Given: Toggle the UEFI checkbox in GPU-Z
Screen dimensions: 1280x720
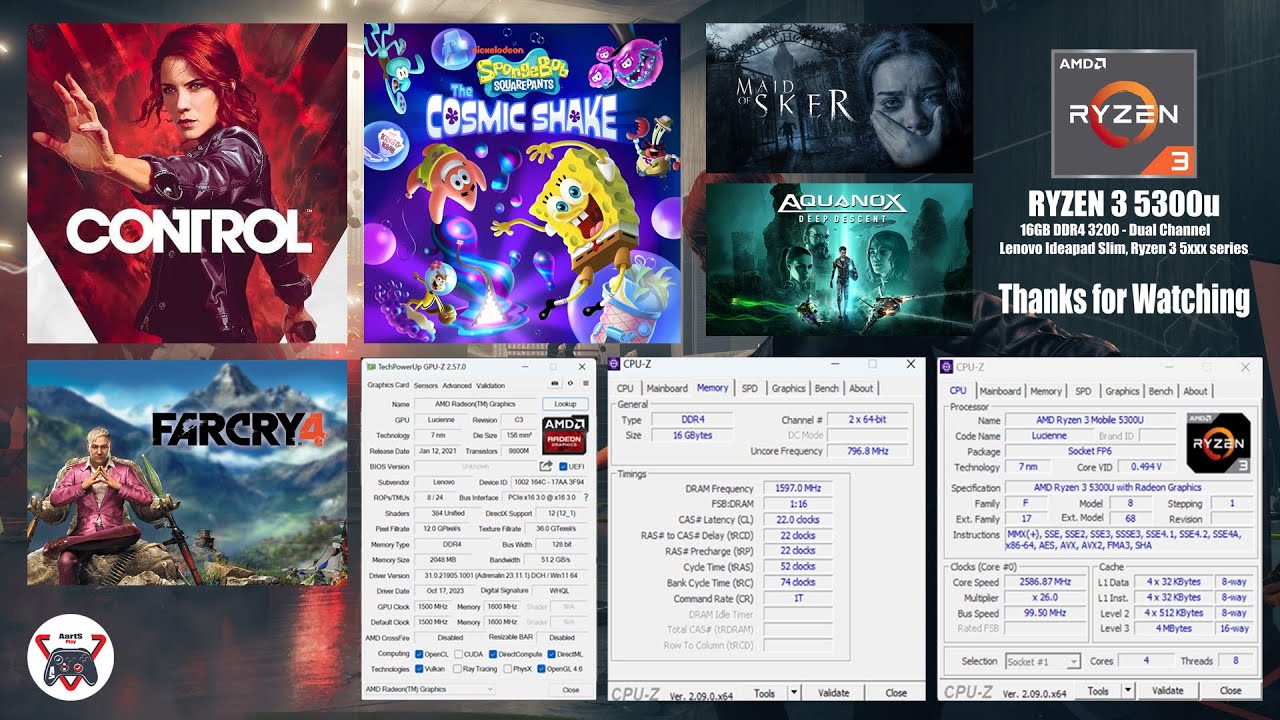Looking at the screenshot, I should pos(564,466).
